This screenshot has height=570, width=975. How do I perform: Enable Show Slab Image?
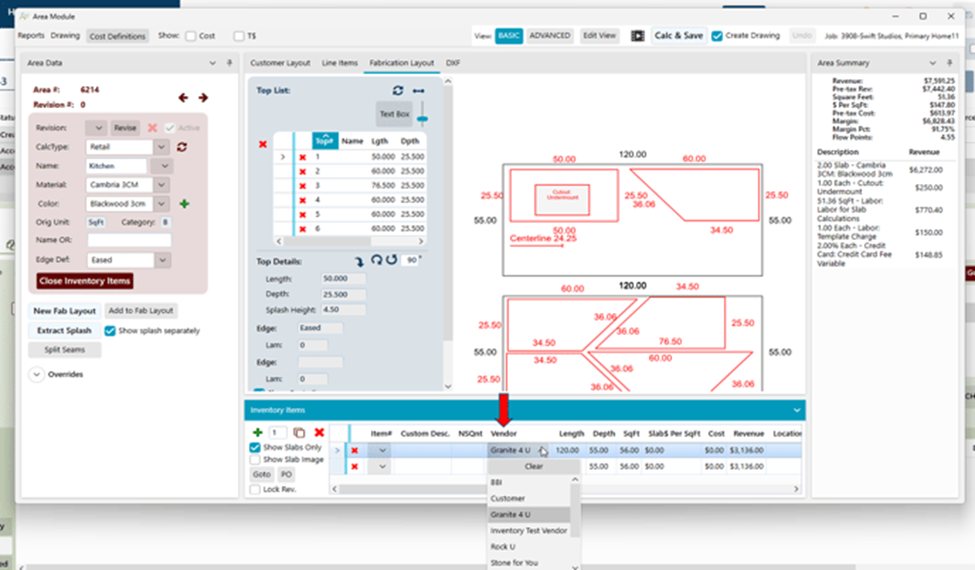click(x=255, y=459)
